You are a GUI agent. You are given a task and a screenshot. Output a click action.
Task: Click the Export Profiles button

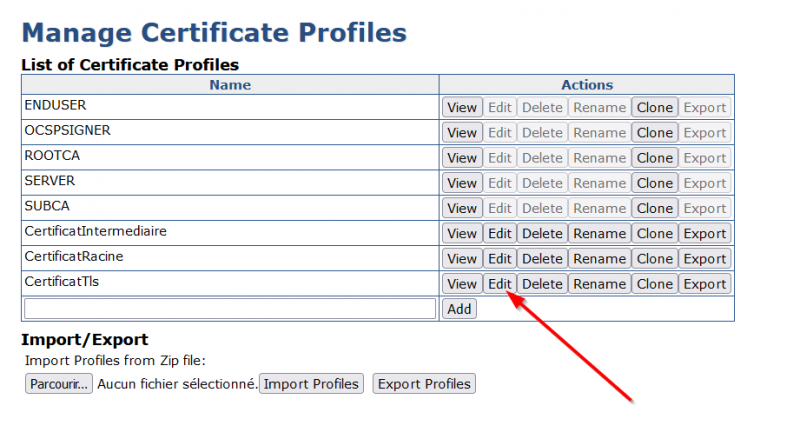click(x=424, y=384)
